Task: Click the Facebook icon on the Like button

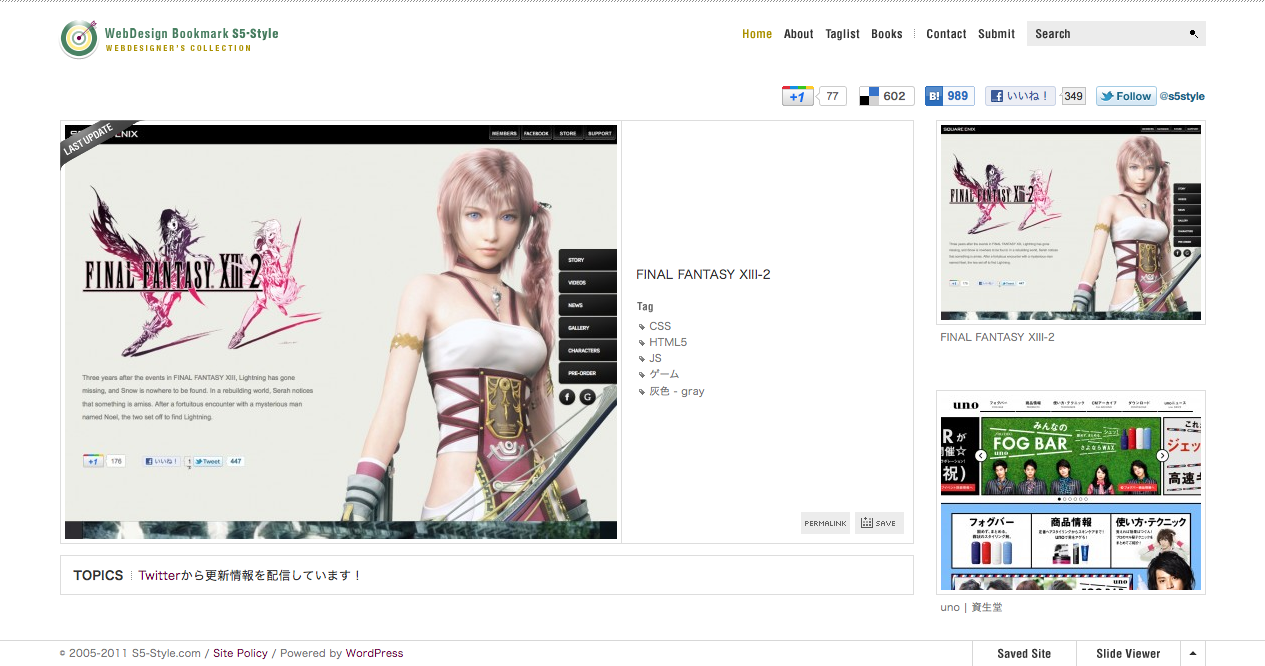Action: pos(997,95)
